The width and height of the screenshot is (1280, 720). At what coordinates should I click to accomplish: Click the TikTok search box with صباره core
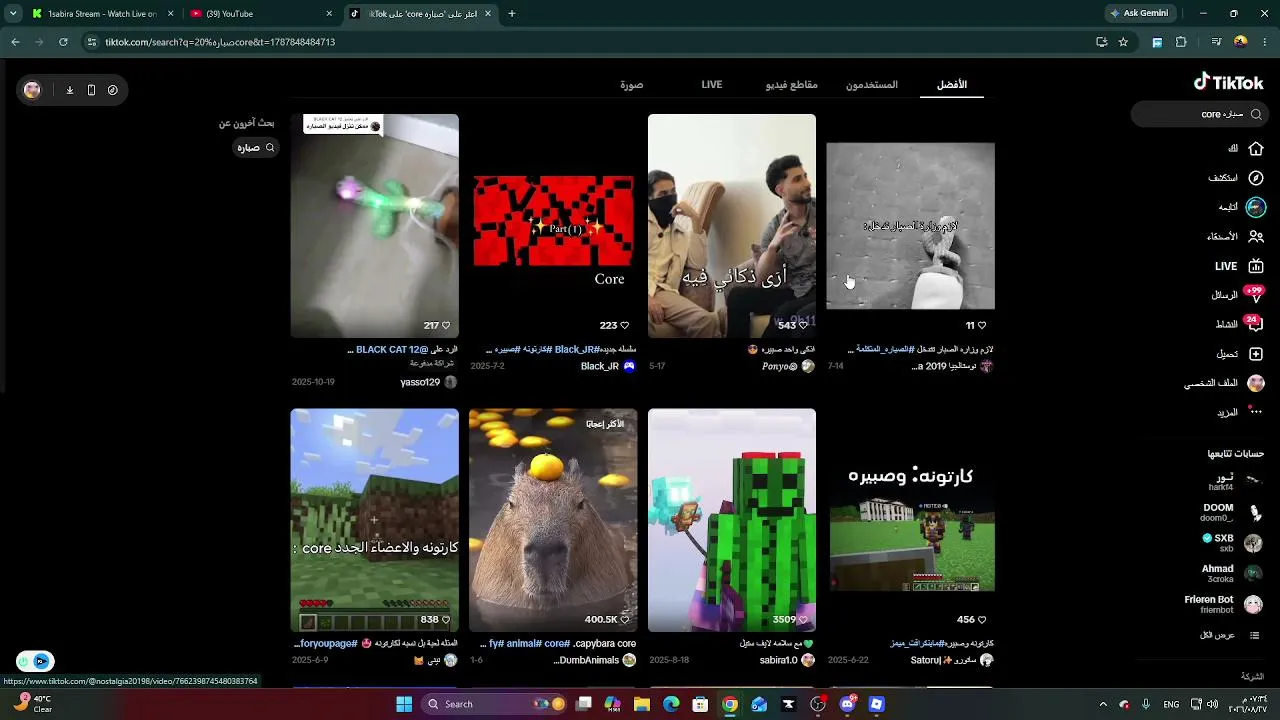(1199, 114)
